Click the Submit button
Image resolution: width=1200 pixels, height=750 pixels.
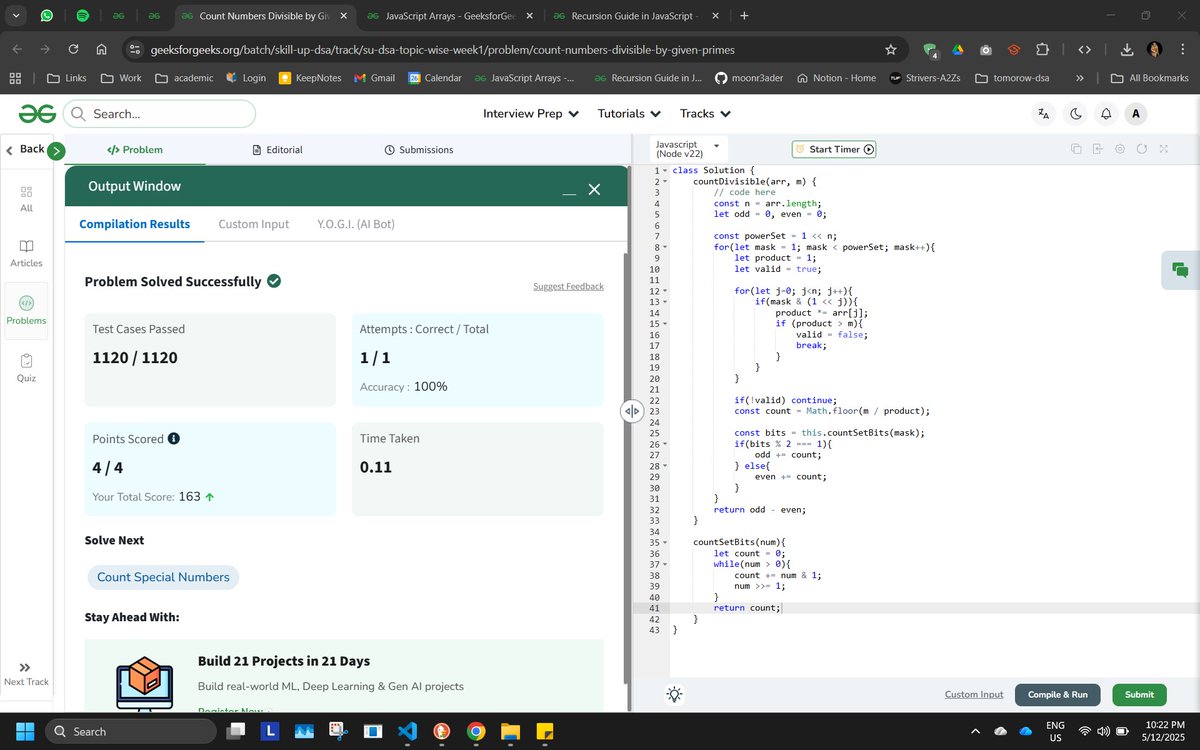coord(1139,695)
